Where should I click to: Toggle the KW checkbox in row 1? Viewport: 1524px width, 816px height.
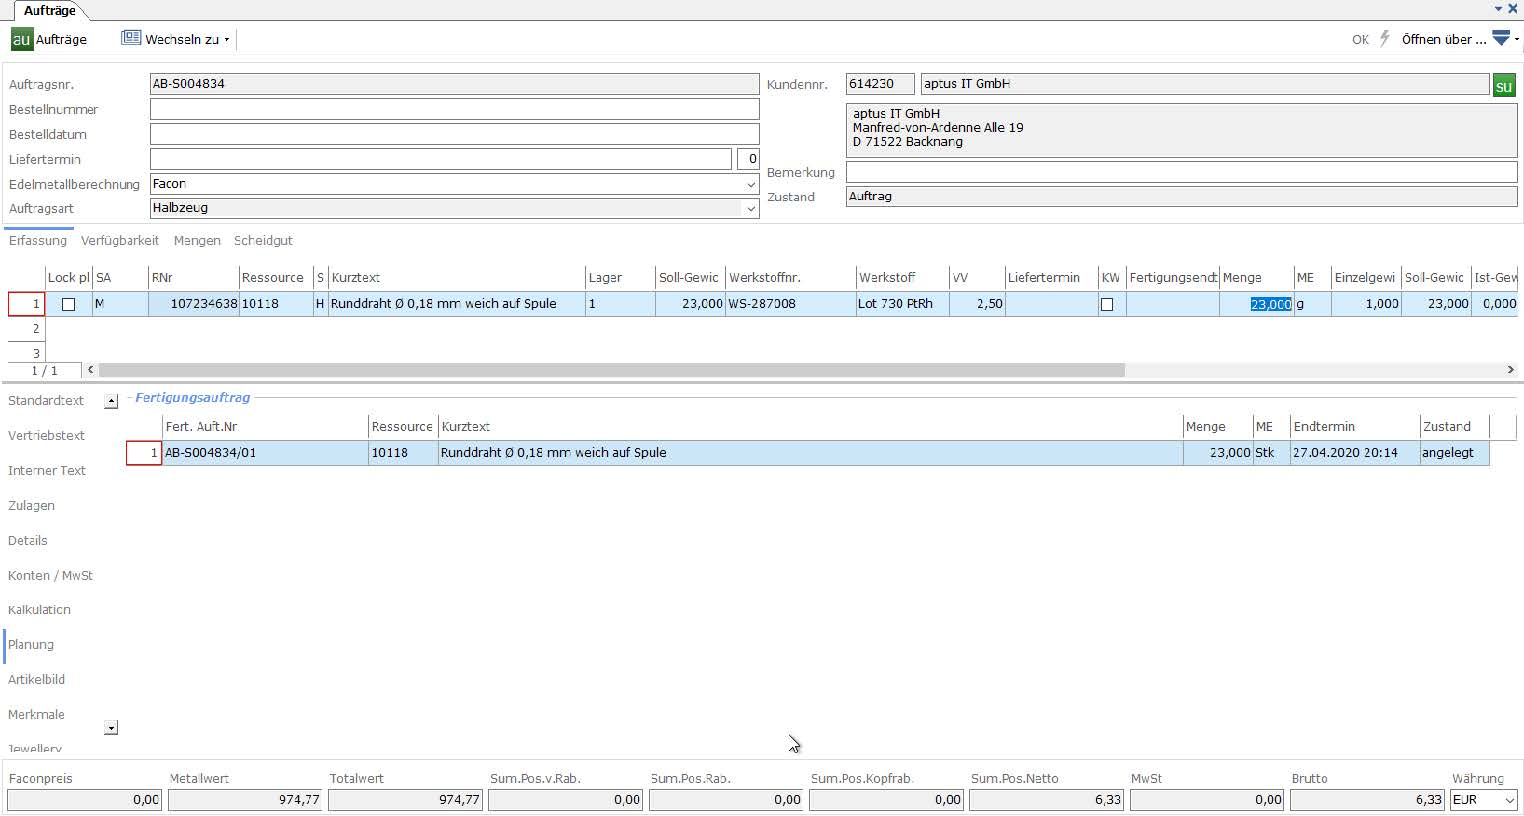point(1107,304)
